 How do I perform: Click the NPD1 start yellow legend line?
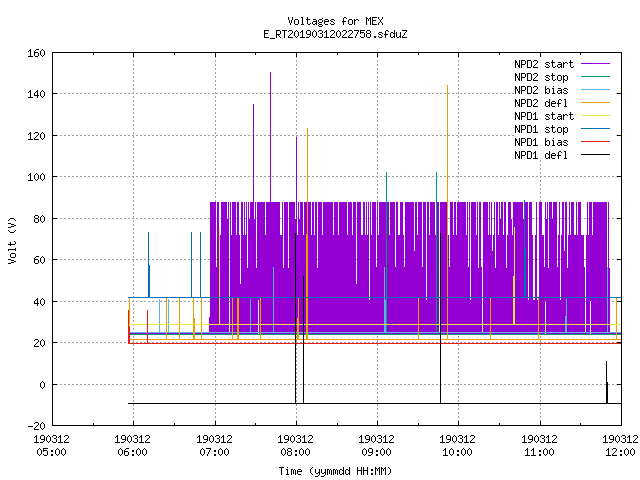point(595,116)
